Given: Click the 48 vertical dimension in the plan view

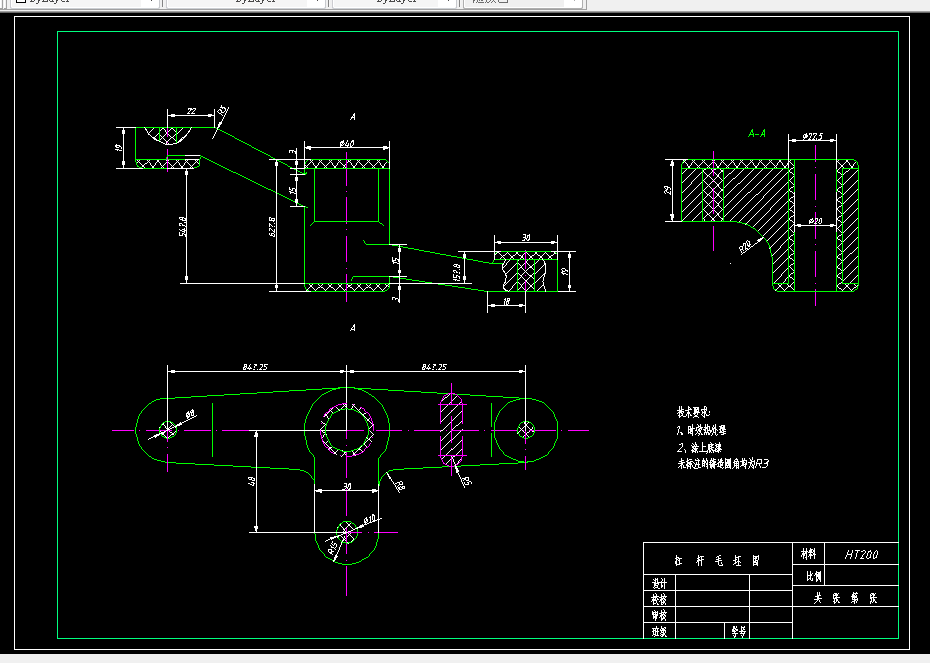Looking at the screenshot, I should tap(251, 482).
